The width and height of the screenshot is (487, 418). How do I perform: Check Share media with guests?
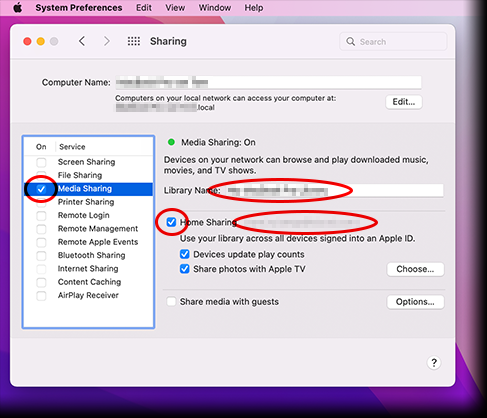(171, 302)
